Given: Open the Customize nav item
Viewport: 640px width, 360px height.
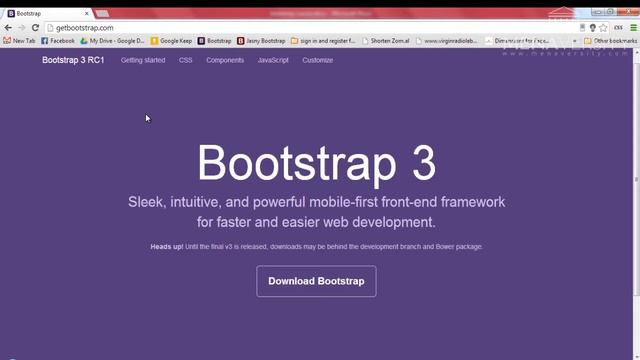Looking at the screenshot, I should (x=318, y=60).
